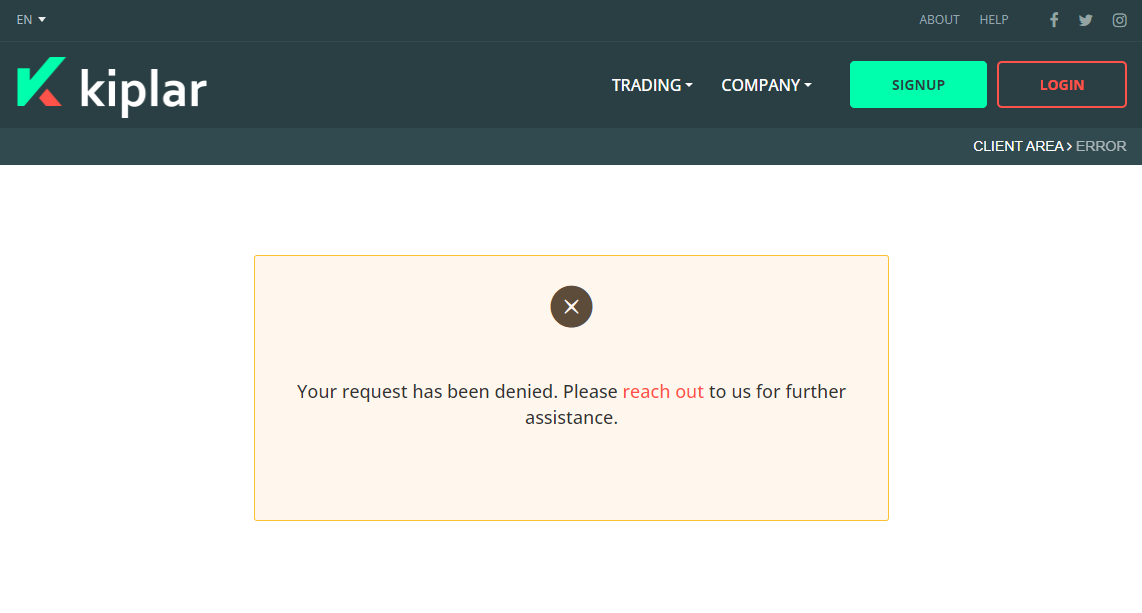
Task: Click the LOGIN button
Action: coord(1062,84)
